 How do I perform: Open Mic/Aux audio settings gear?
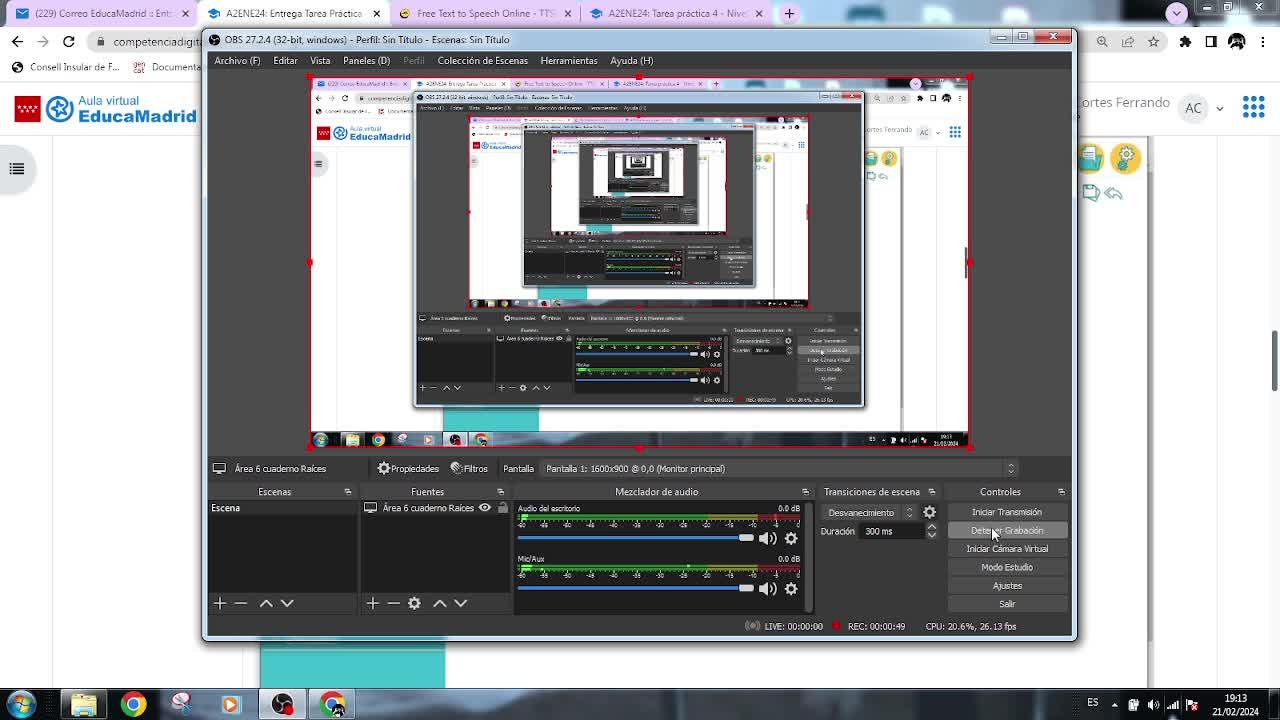[791, 588]
